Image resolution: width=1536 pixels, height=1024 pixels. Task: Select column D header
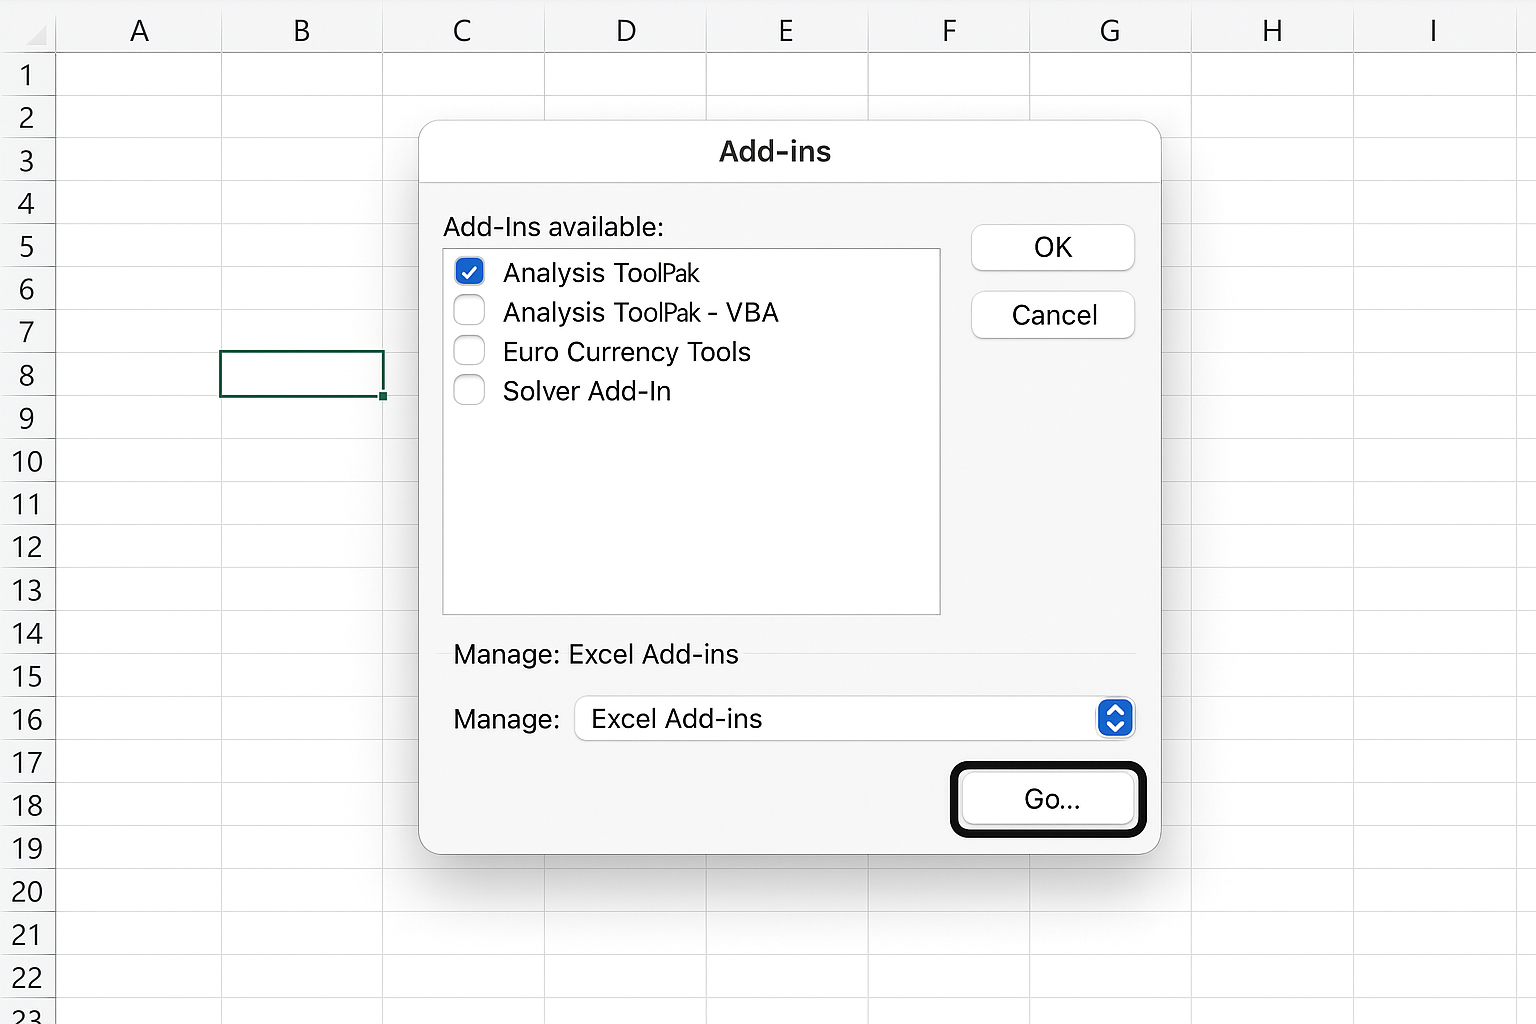click(x=626, y=31)
